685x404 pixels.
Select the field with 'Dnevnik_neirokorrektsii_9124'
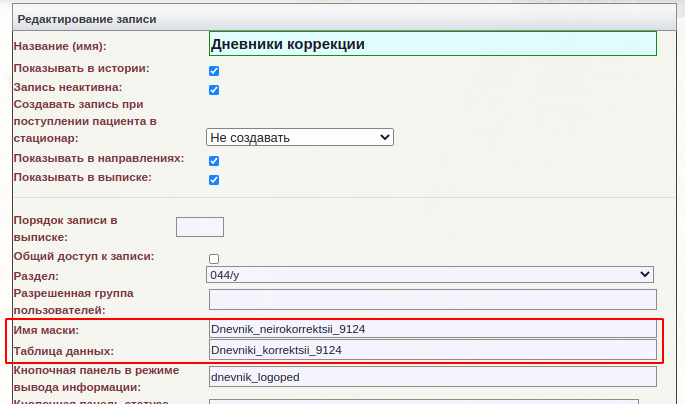432,328
